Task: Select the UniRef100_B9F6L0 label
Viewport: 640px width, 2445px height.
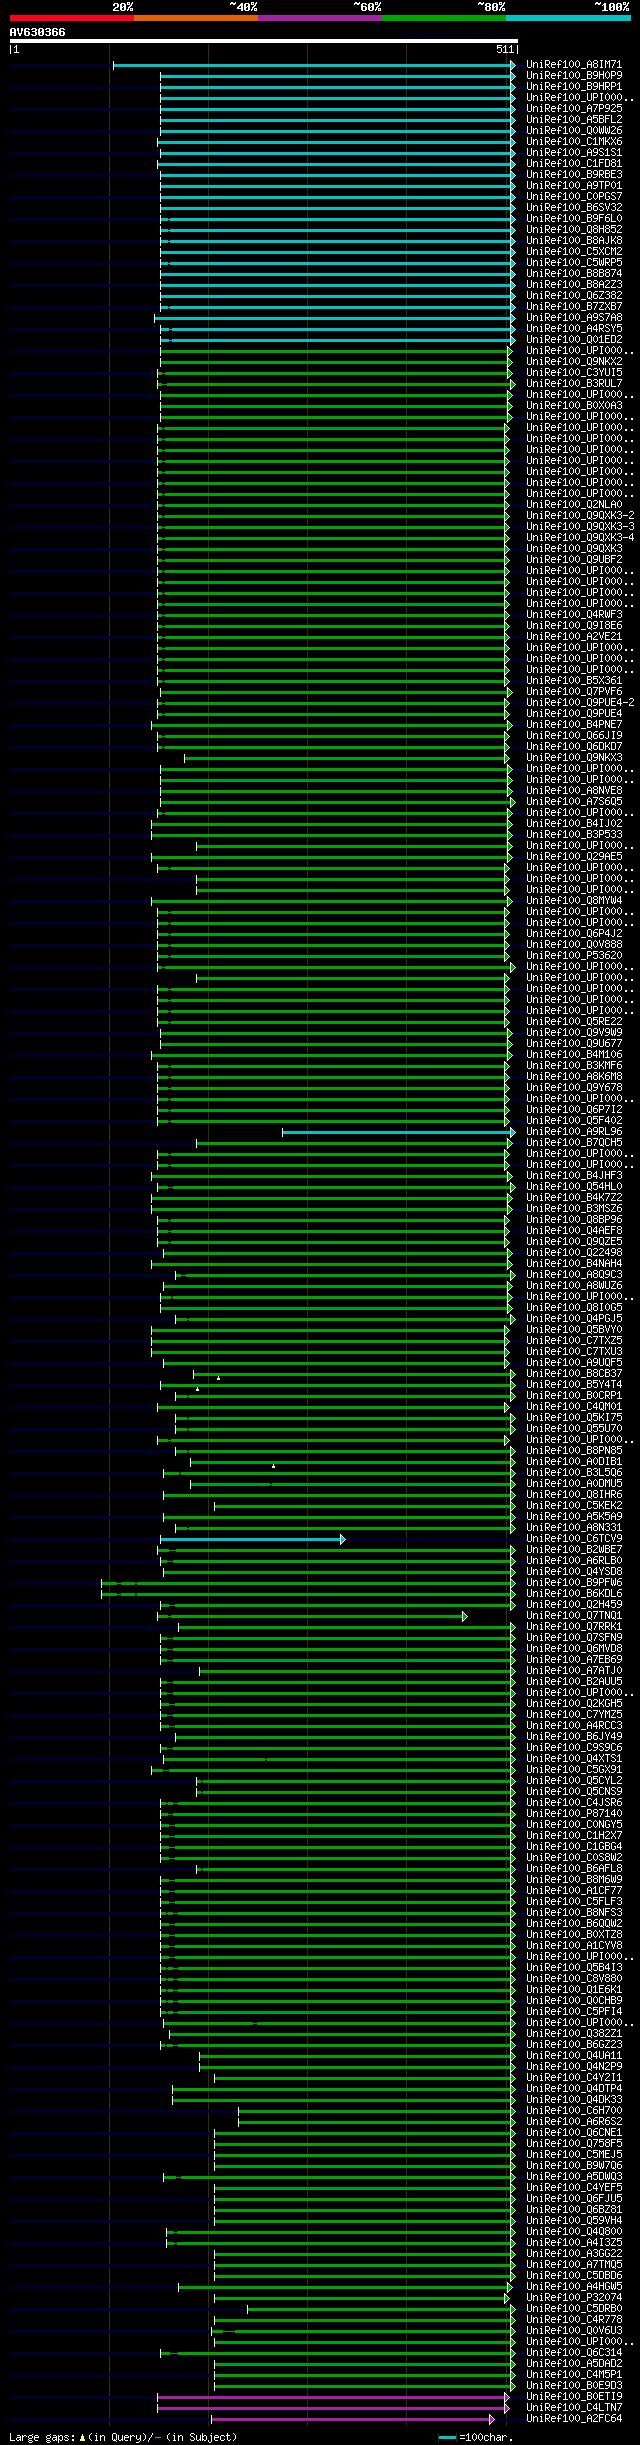Action: click(x=574, y=219)
